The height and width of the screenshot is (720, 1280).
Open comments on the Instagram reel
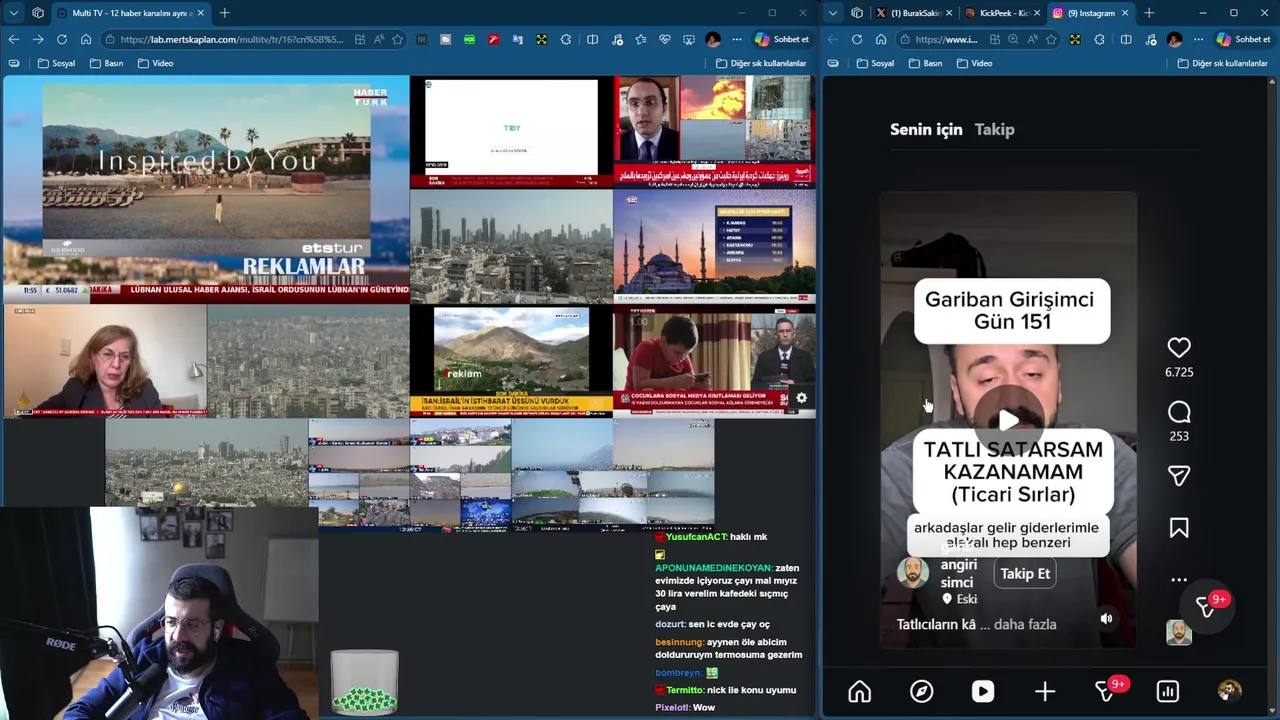click(1179, 412)
